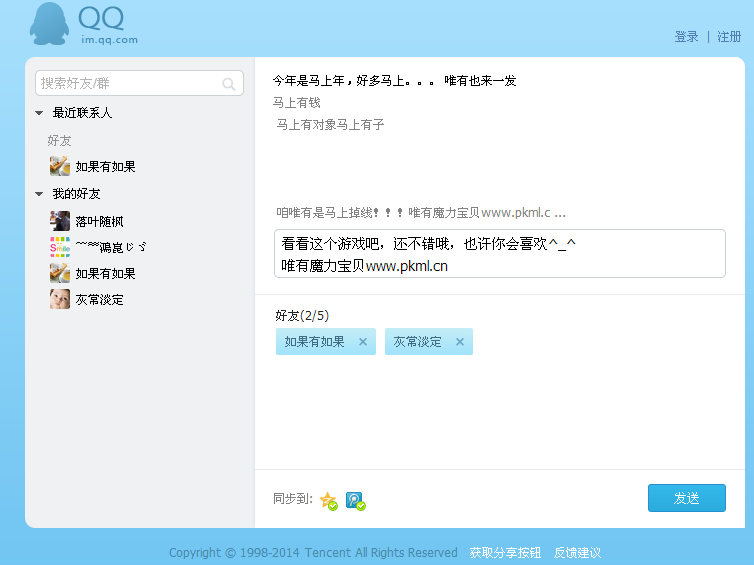Open 获取分享按钮 footer link

tap(505, 553)
